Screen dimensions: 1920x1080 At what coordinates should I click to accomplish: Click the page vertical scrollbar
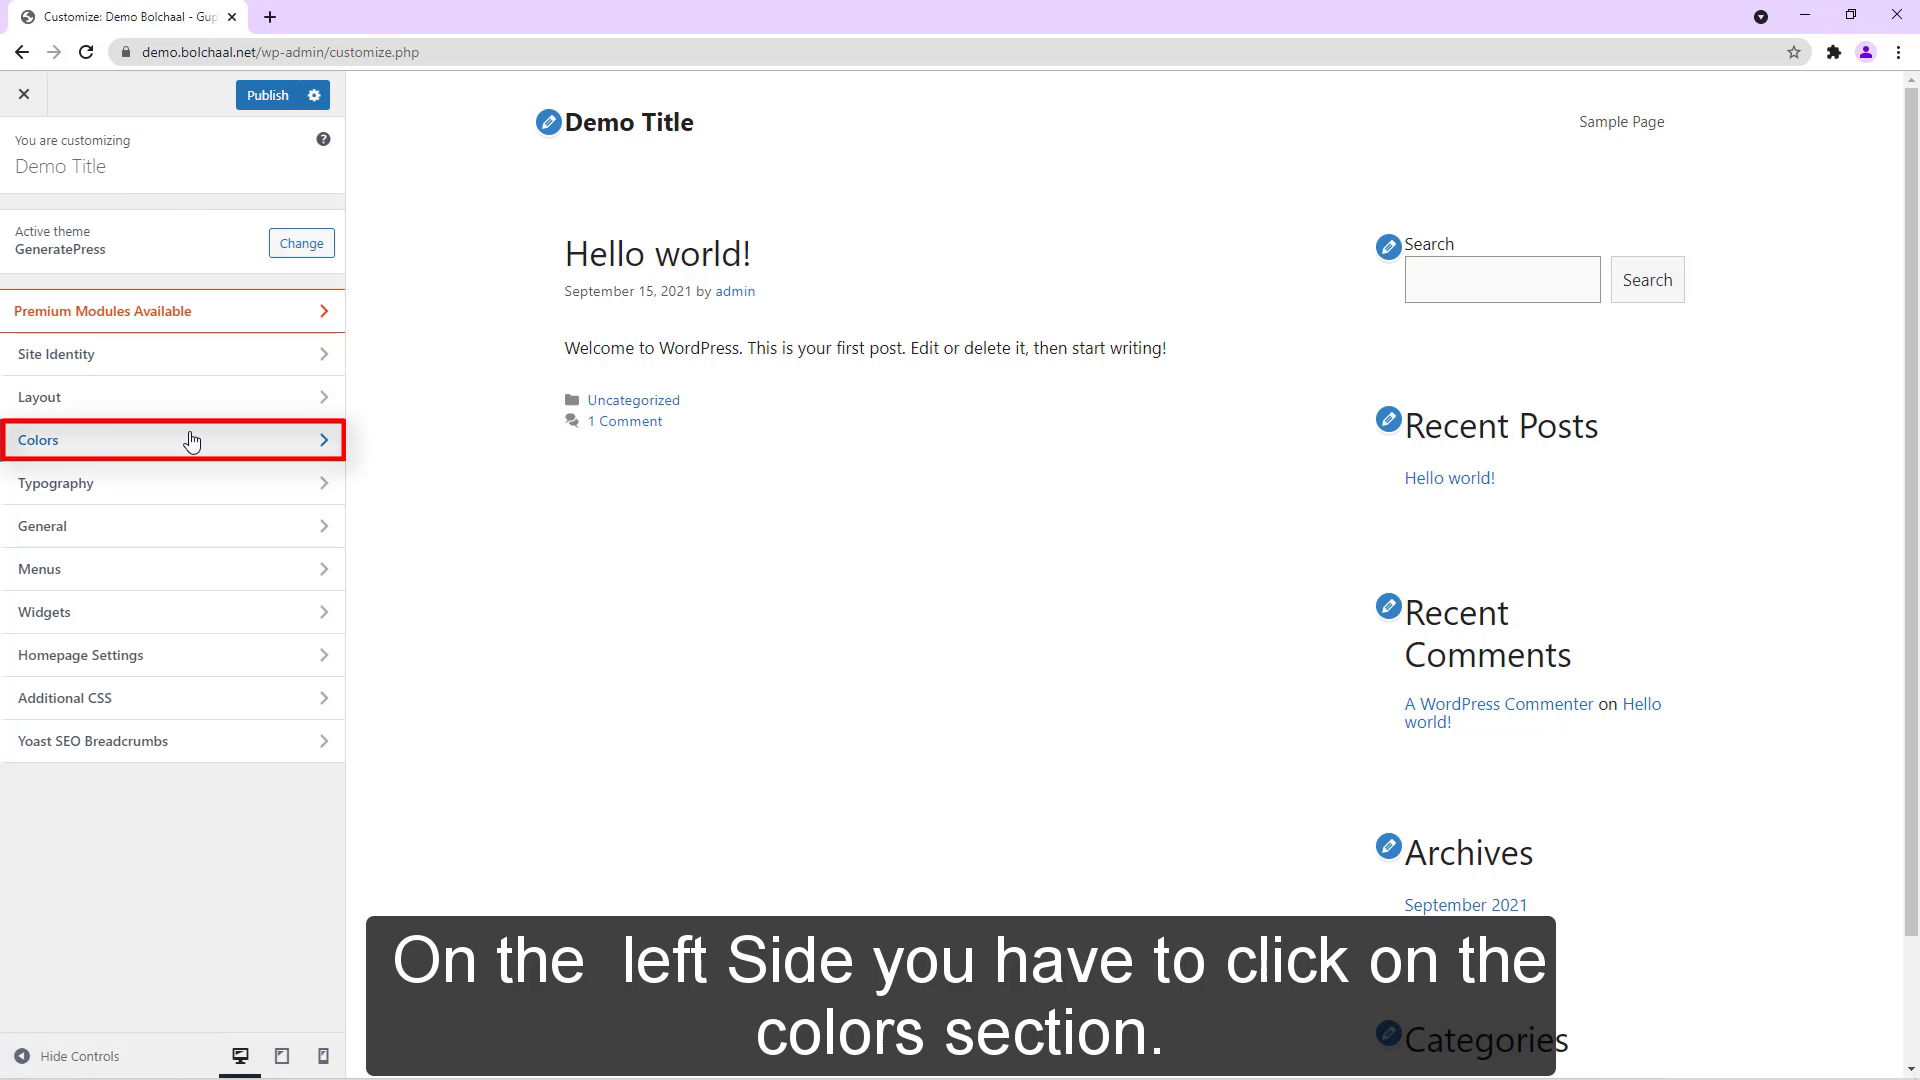coord(1911,510)
